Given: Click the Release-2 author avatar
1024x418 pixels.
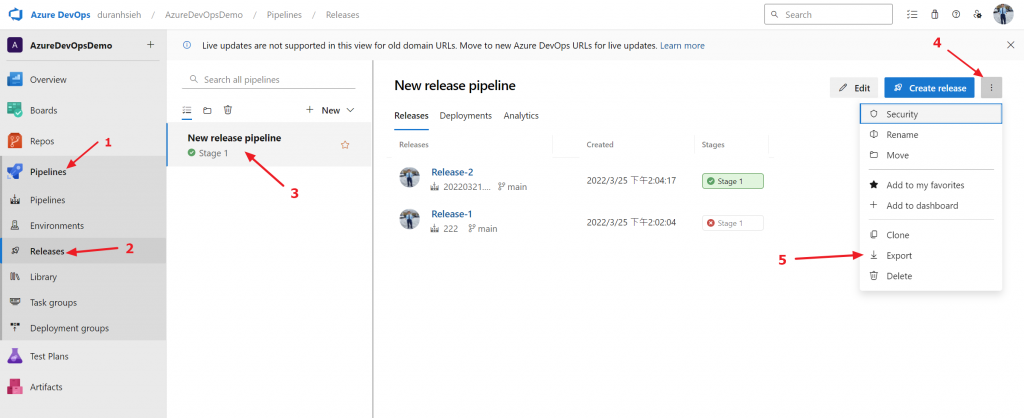Looking at the screenshot, I should (409, 178).
